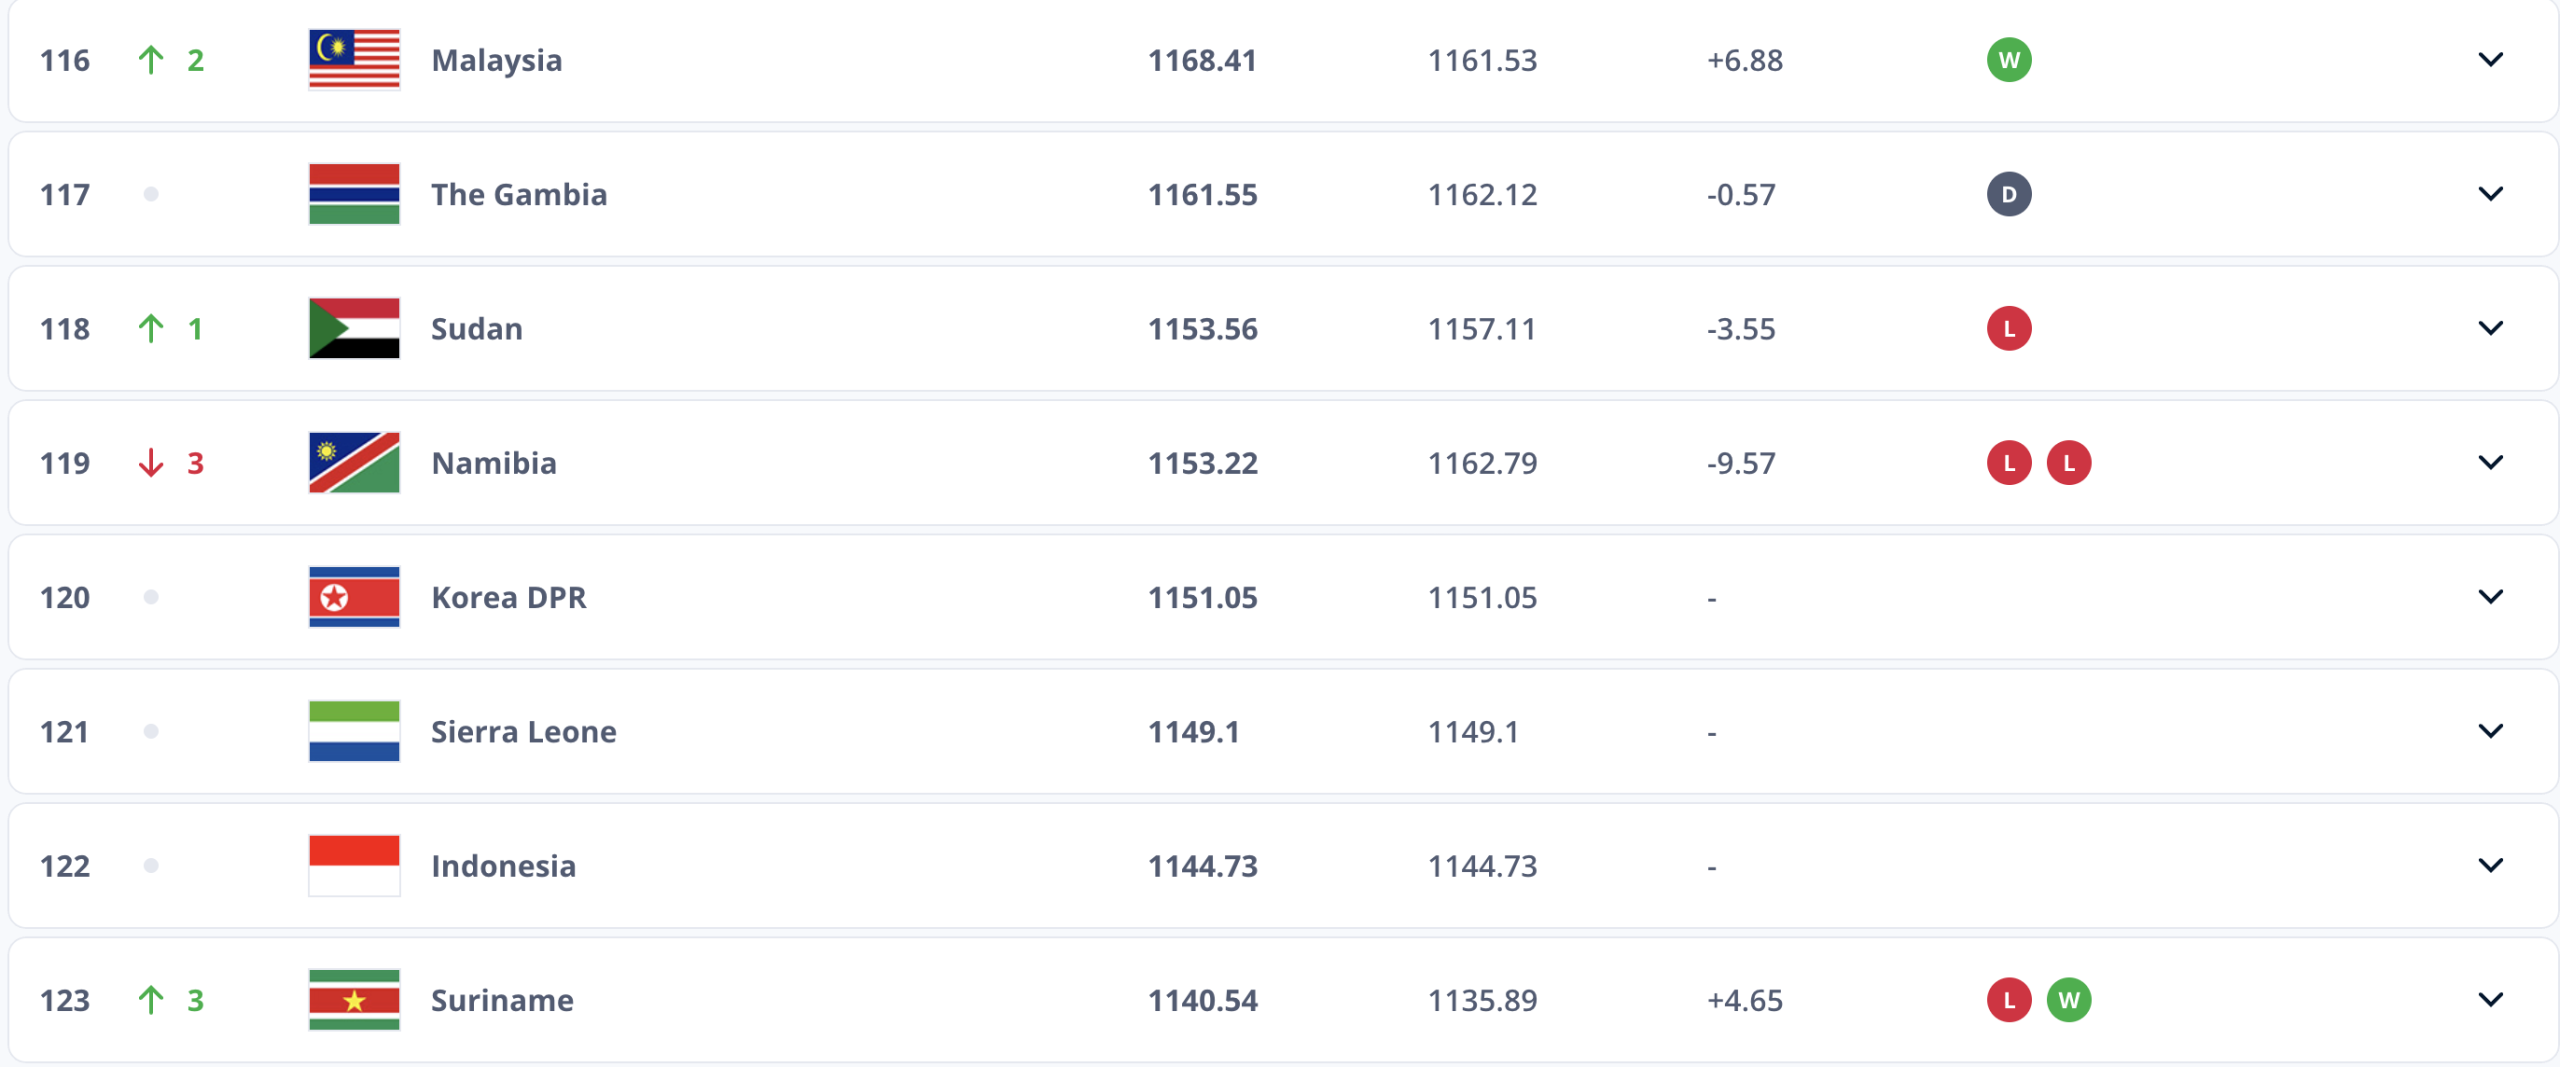The width and height of the screenshot is (2560, 1067).
Task: Expand the Korea DPR row chevron
Action: click(2490, 597)
